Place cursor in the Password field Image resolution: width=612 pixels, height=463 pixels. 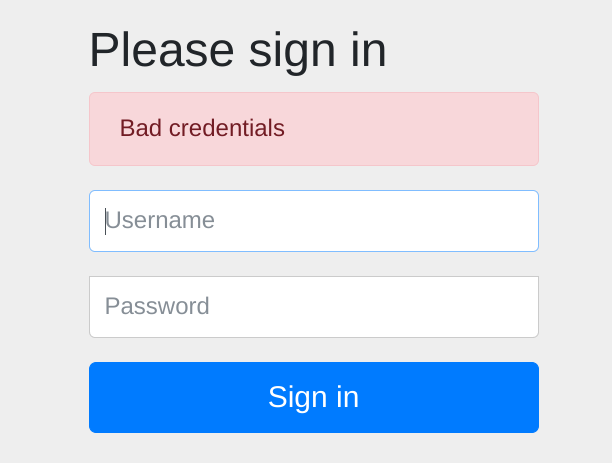click(313, 307)
